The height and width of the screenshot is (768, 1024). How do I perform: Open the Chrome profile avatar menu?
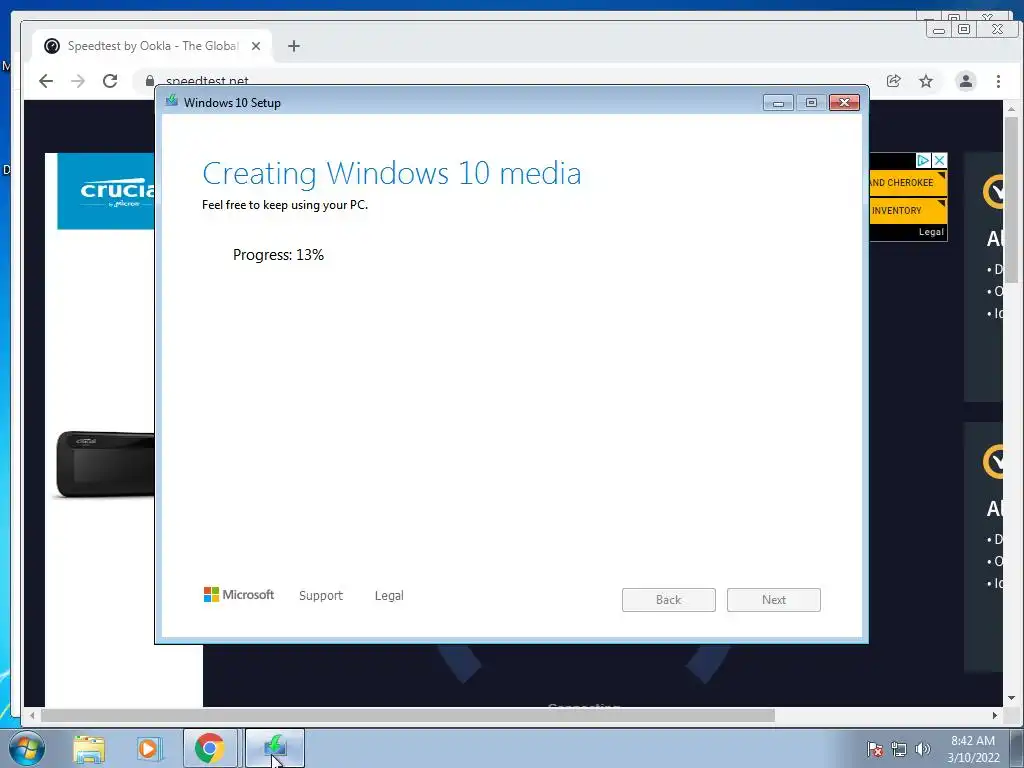point(965,81)
